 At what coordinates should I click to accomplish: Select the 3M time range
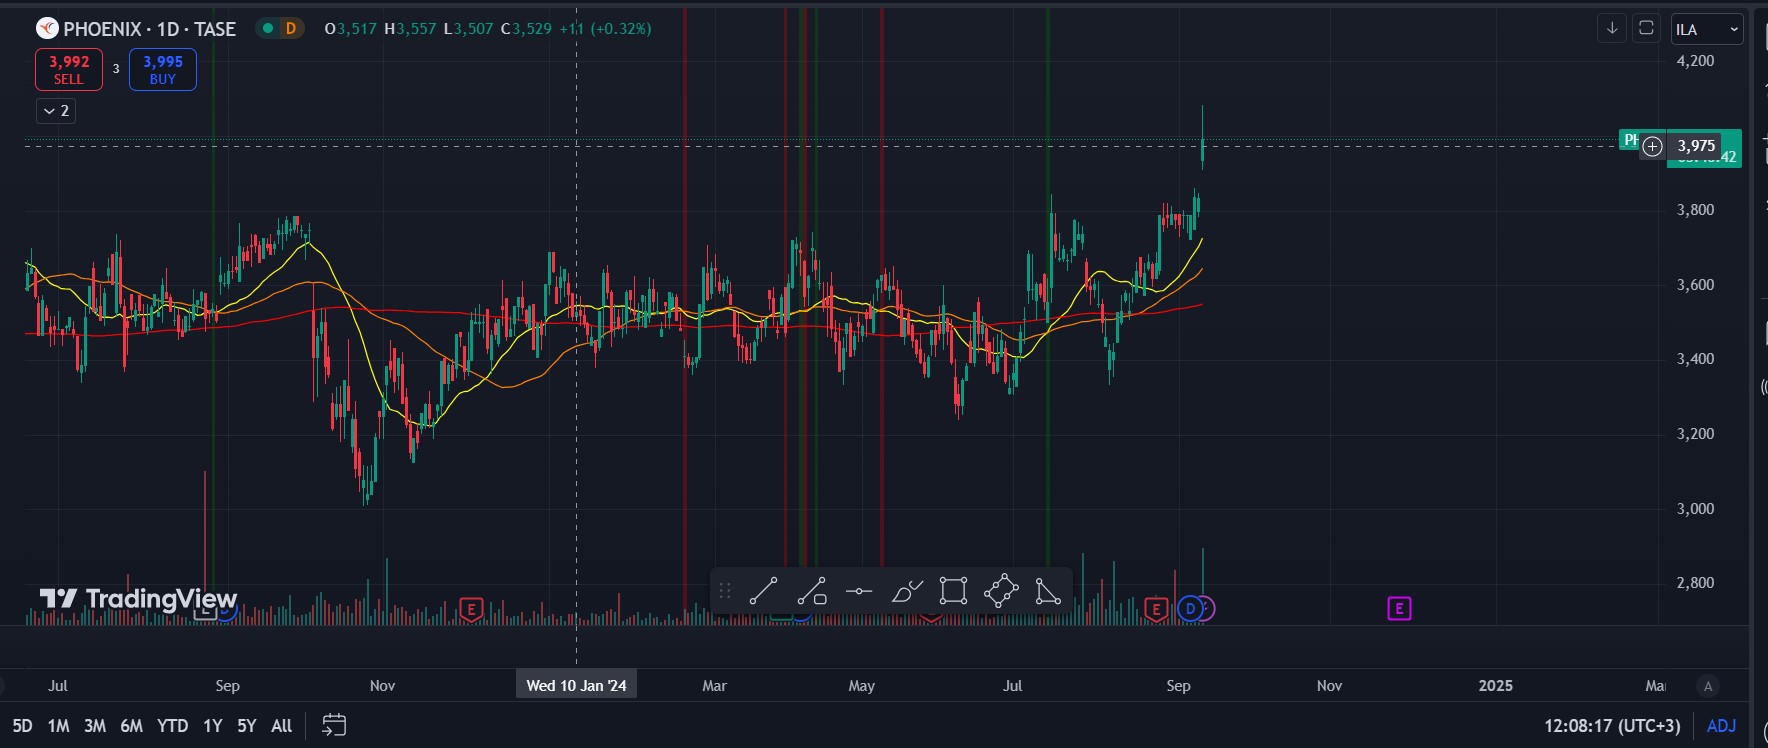95,726
